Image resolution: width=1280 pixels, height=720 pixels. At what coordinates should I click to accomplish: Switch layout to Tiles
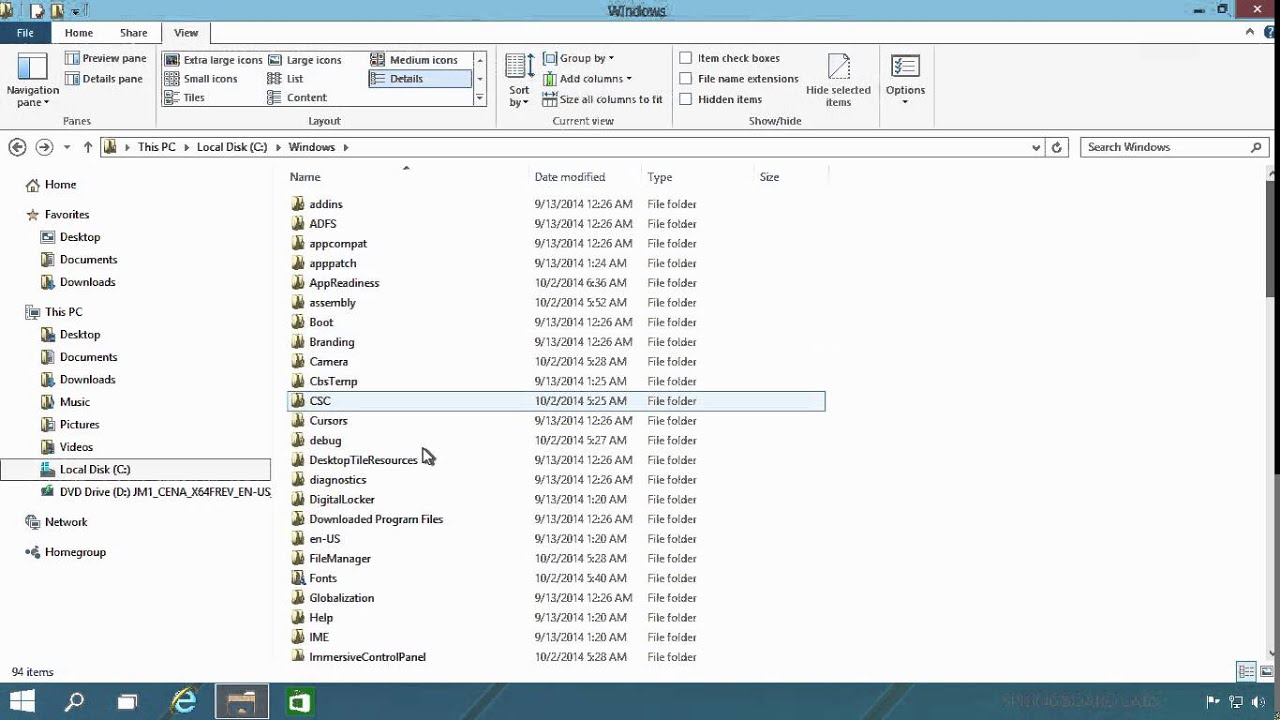pos(186,98)
